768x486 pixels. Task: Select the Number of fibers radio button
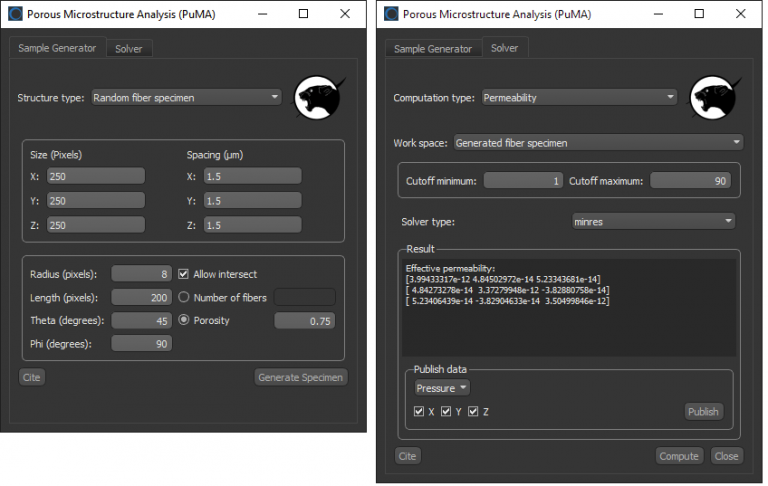[184, 297]
